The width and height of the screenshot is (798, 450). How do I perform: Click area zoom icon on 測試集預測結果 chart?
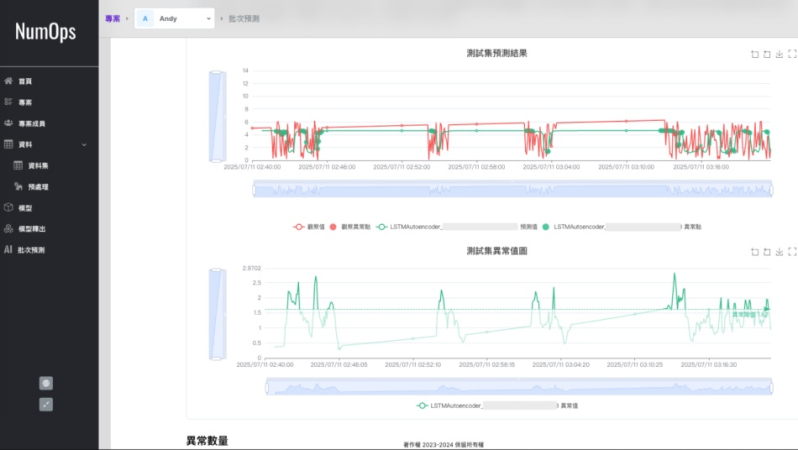tap(755, 54)
